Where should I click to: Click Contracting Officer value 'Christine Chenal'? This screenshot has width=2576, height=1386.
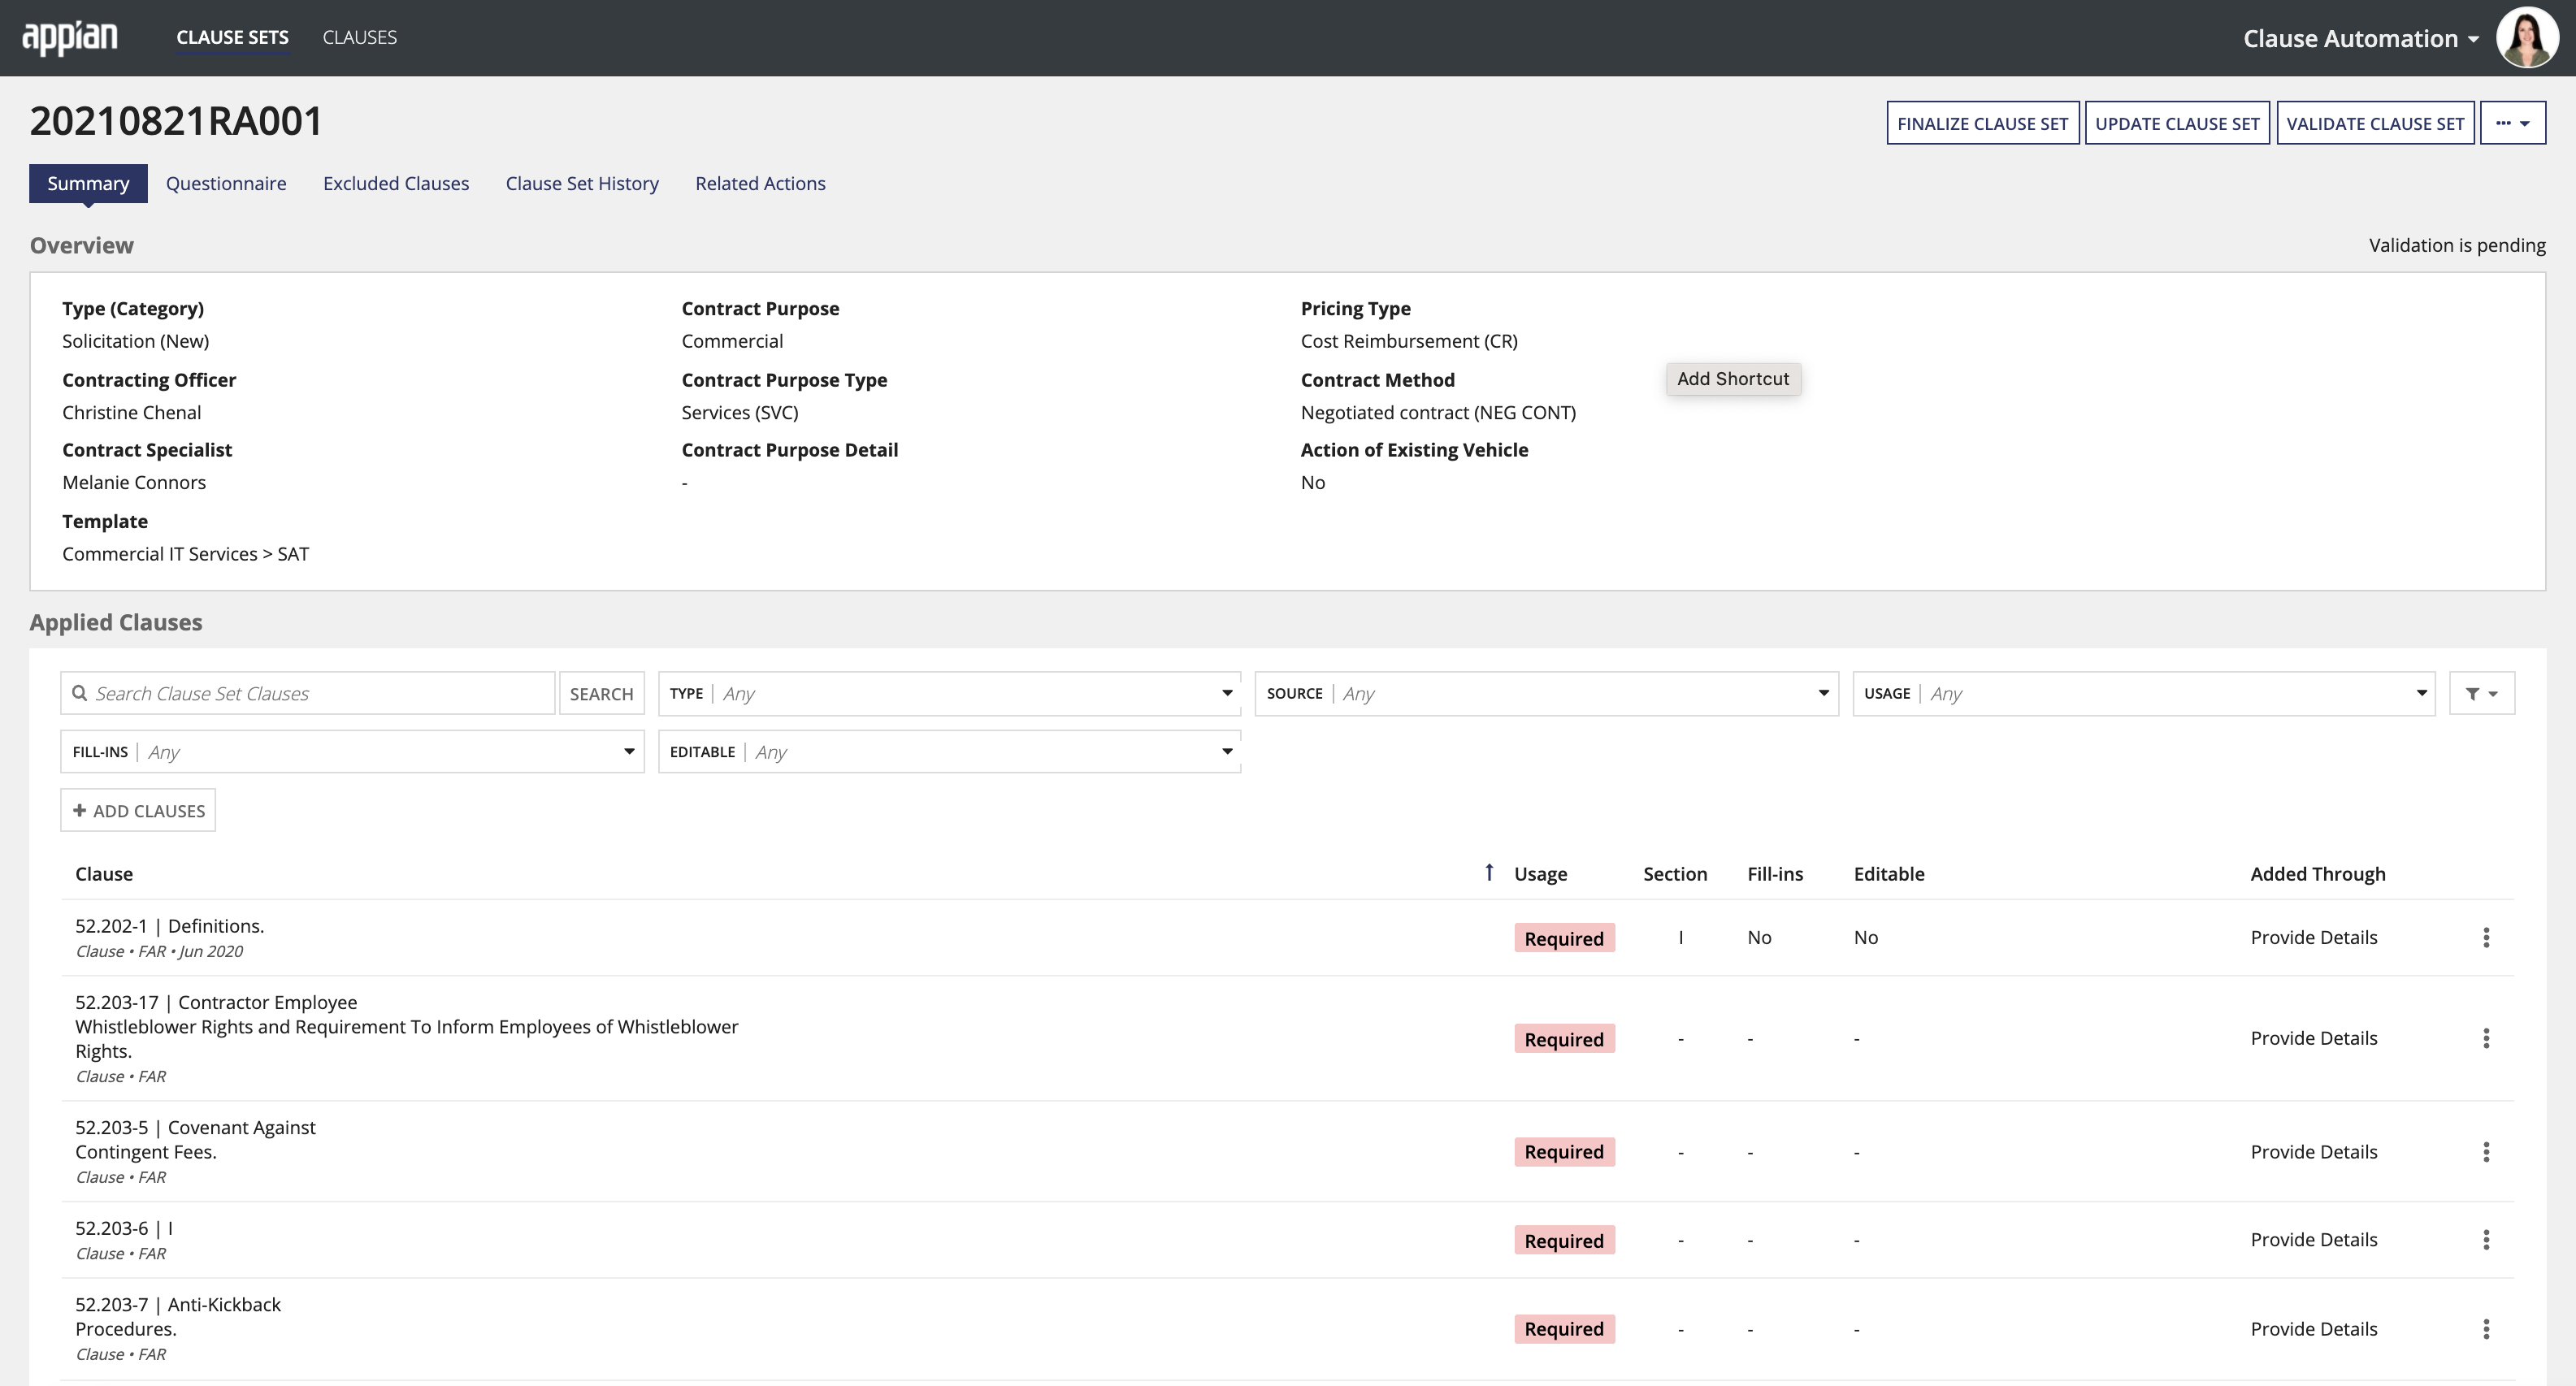pos(131,412)
